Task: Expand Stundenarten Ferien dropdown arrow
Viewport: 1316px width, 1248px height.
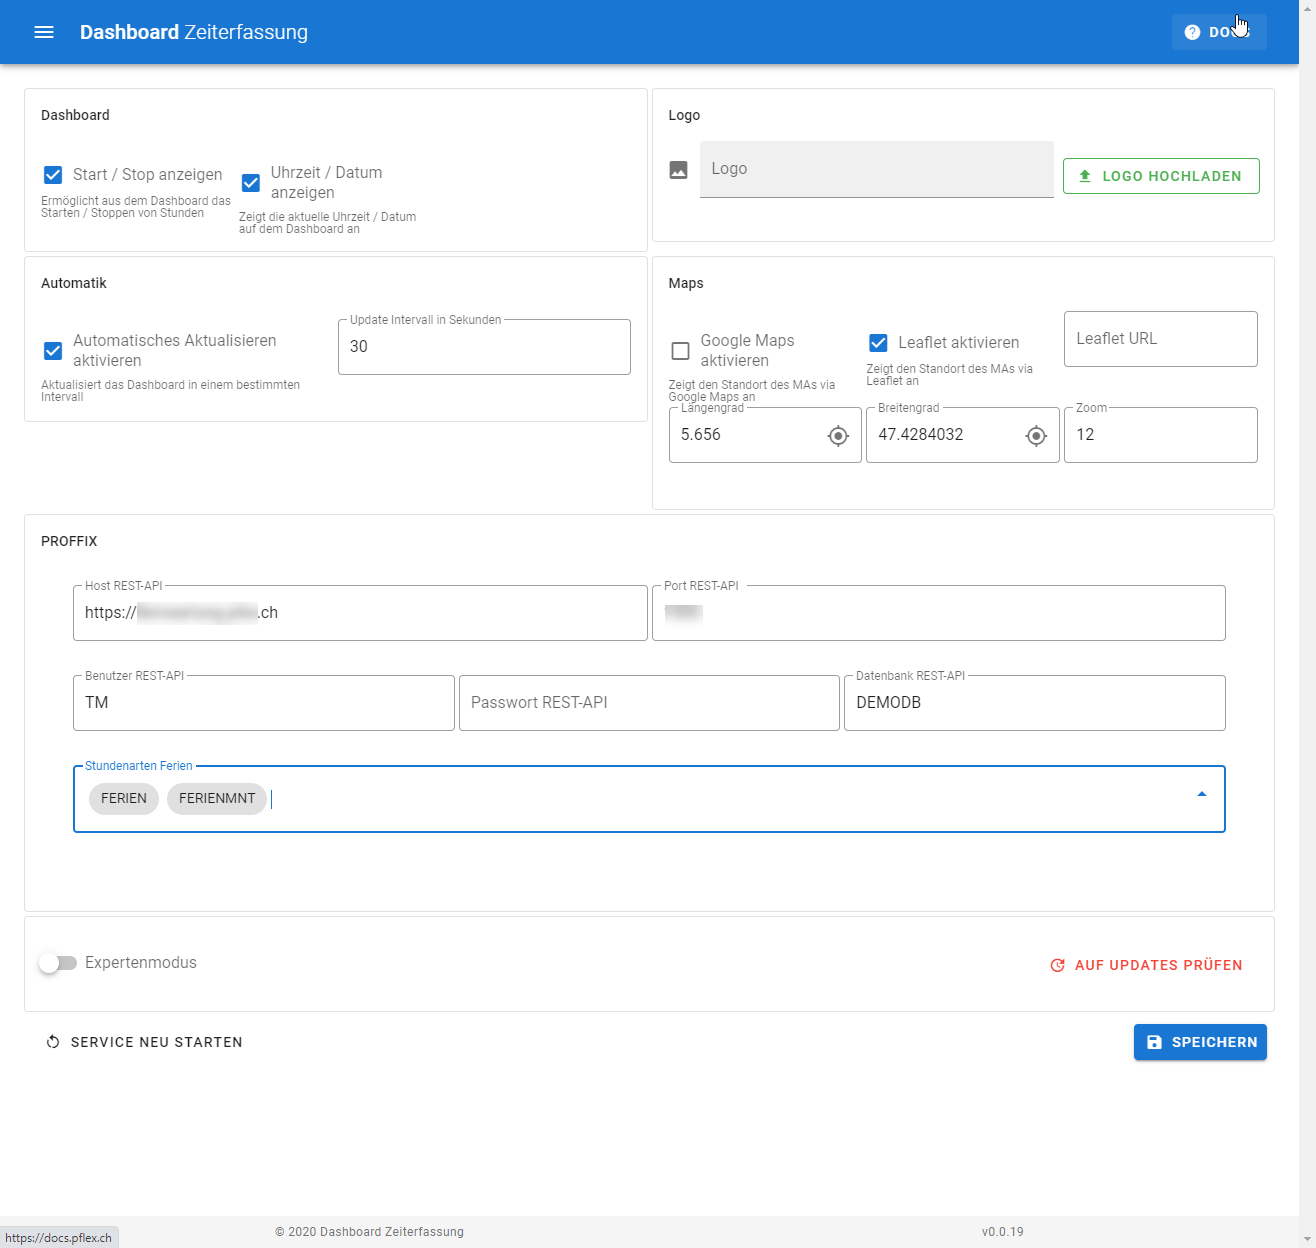Action: pyautogui.click(x=1201, y=794)
